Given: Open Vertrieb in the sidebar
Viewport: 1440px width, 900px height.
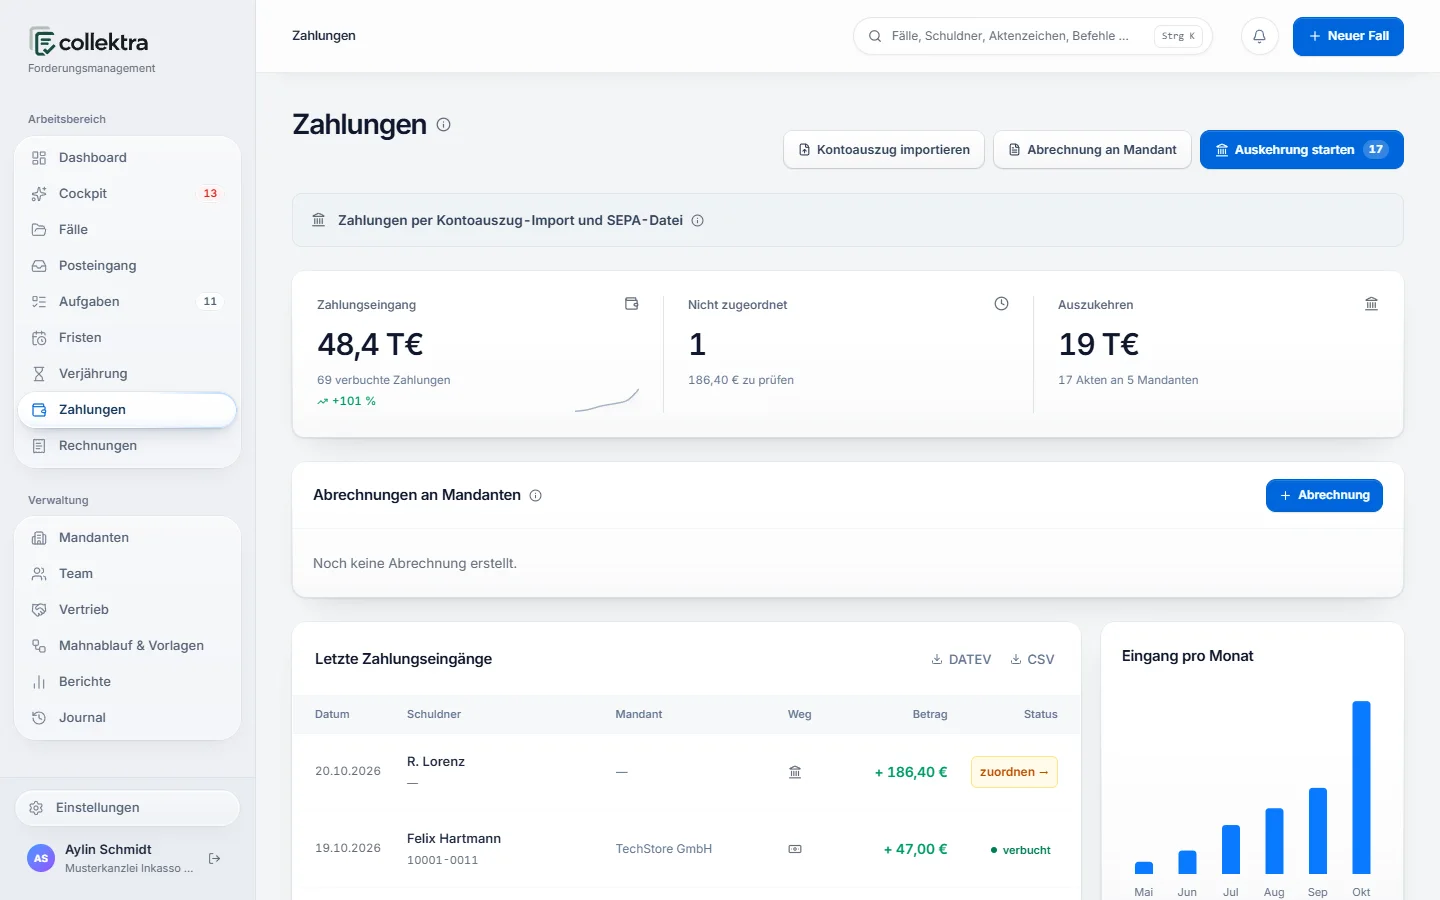Looking at the screenshot, I should pyautogui.click(x=128, y=610).
